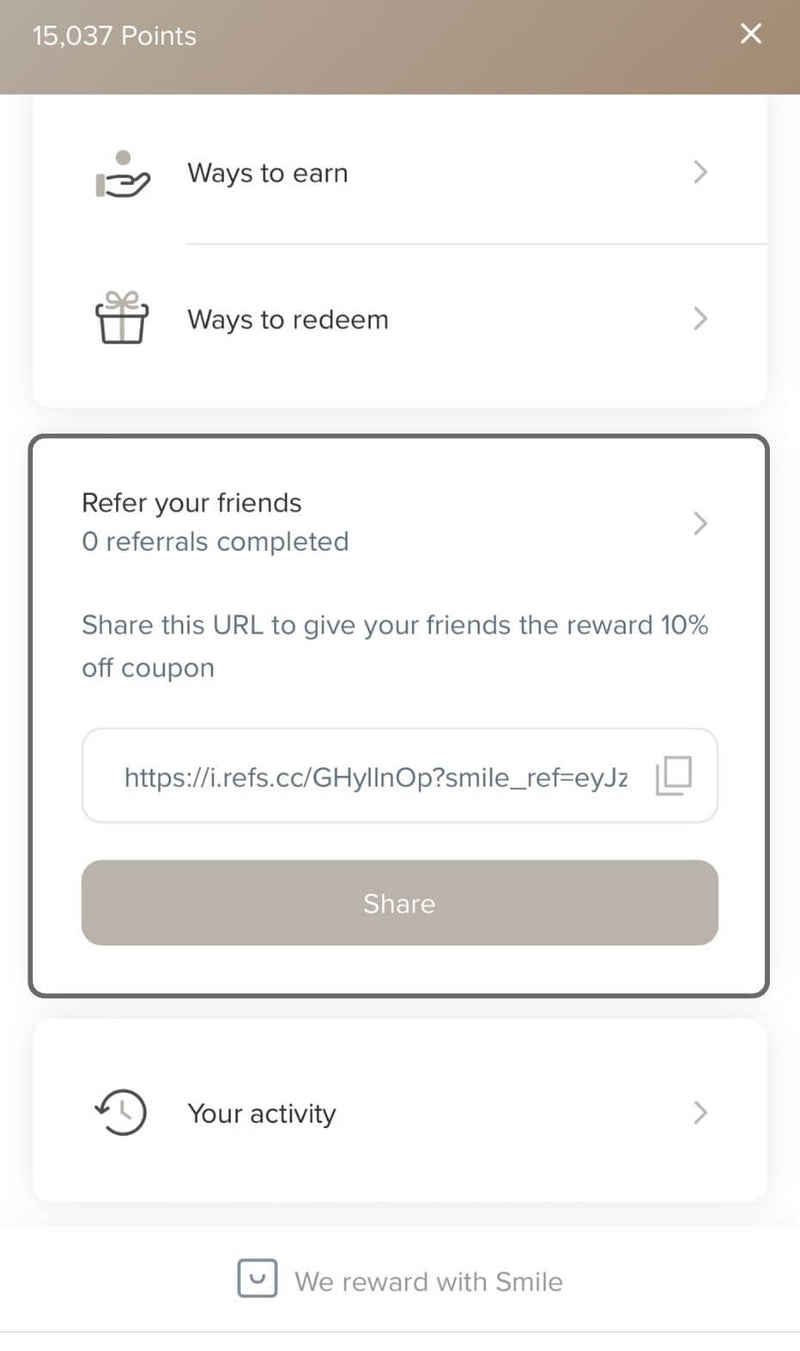Tap the copy icon beside the referral URL

click(x=675, y=777)
